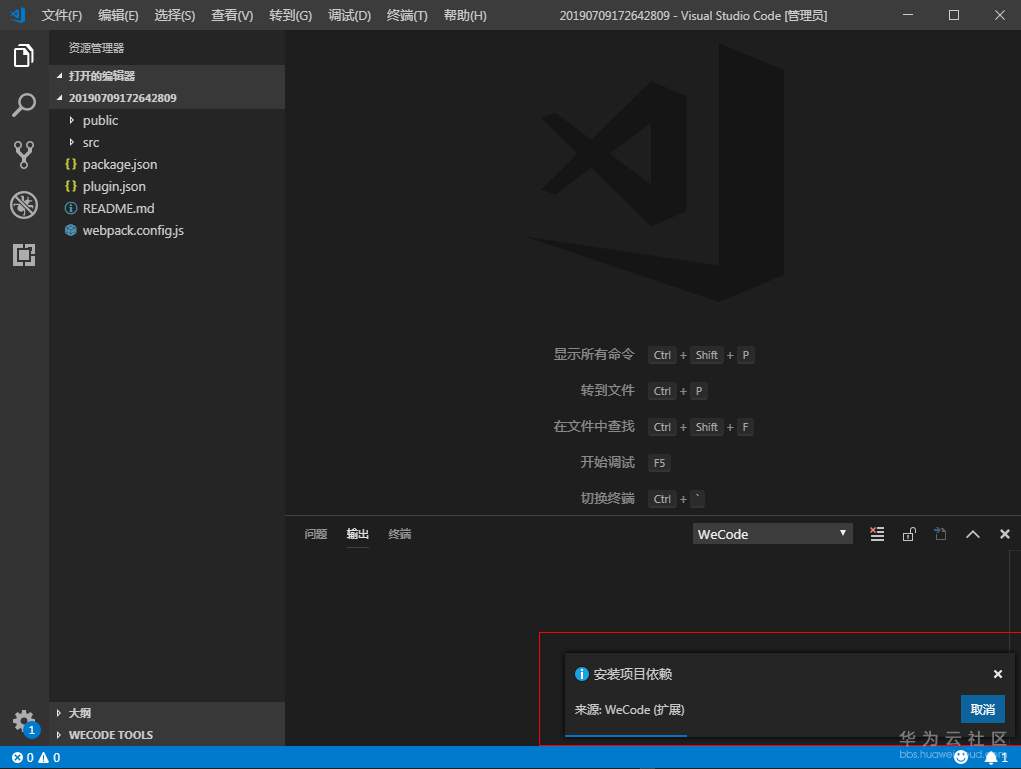Collapse the 20190709172642809 project folder
This screenshot has width=1021, height=769.
(x=60, y=98)
